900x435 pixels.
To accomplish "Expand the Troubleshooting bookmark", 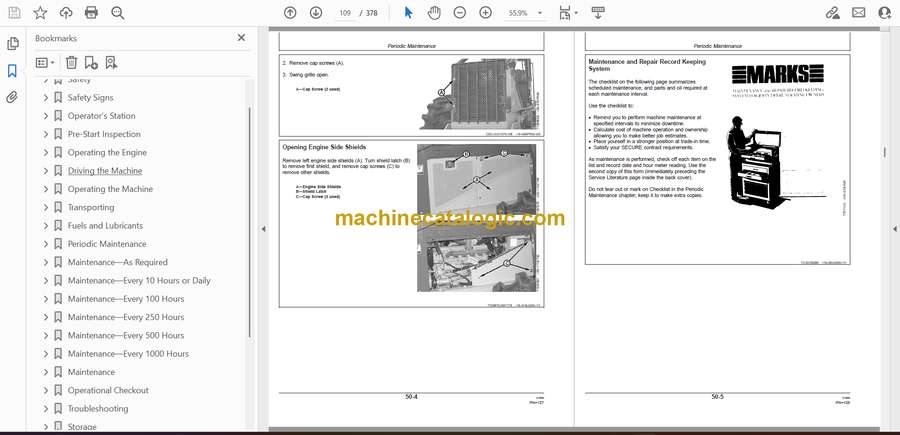I will [46, 409].
